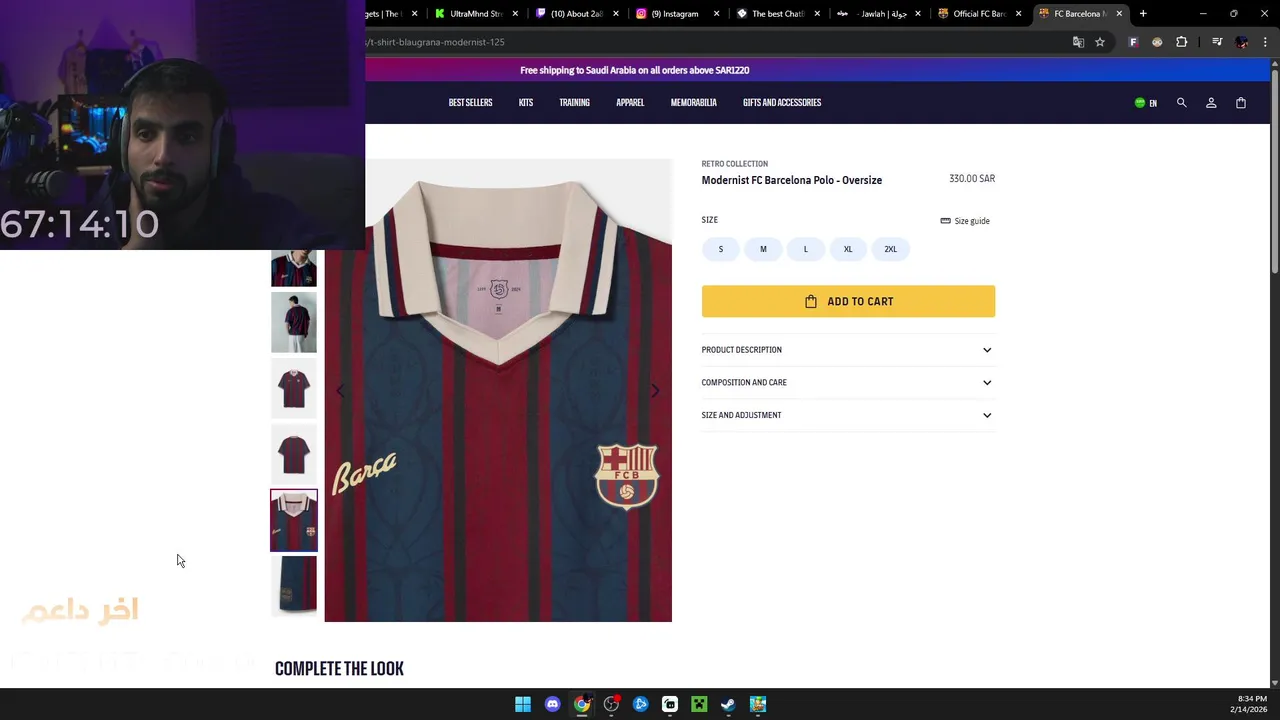The width and height of the screenshot is (1280, 720).
Task: Click the address bar URL
Action: point(435,42)
